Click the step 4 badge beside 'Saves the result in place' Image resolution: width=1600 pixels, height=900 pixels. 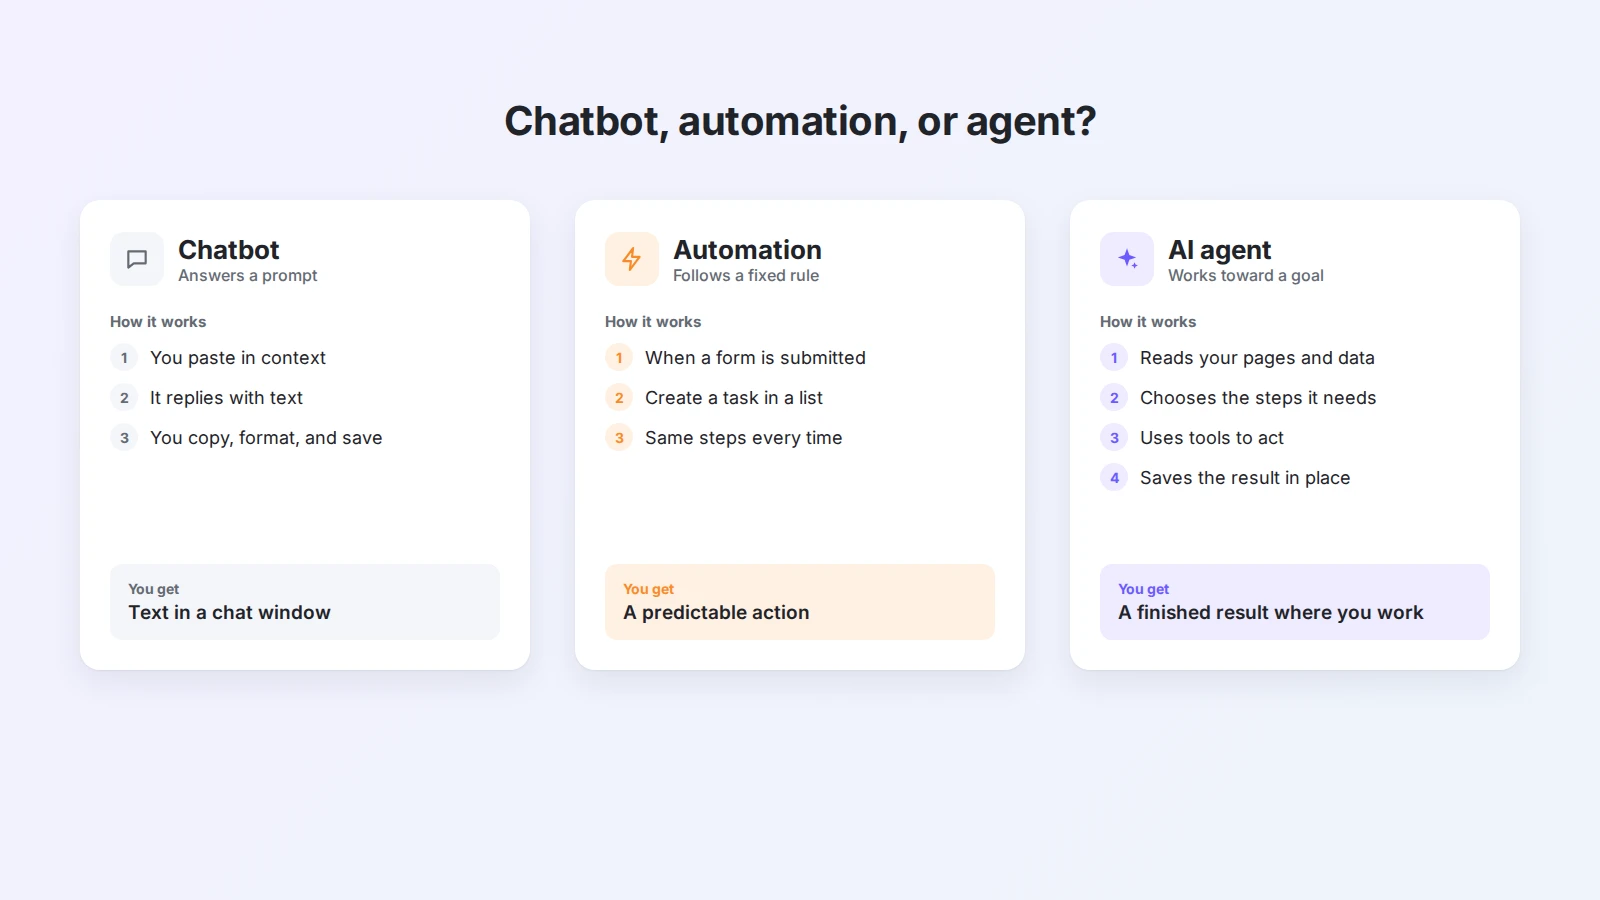point(1114,477)
